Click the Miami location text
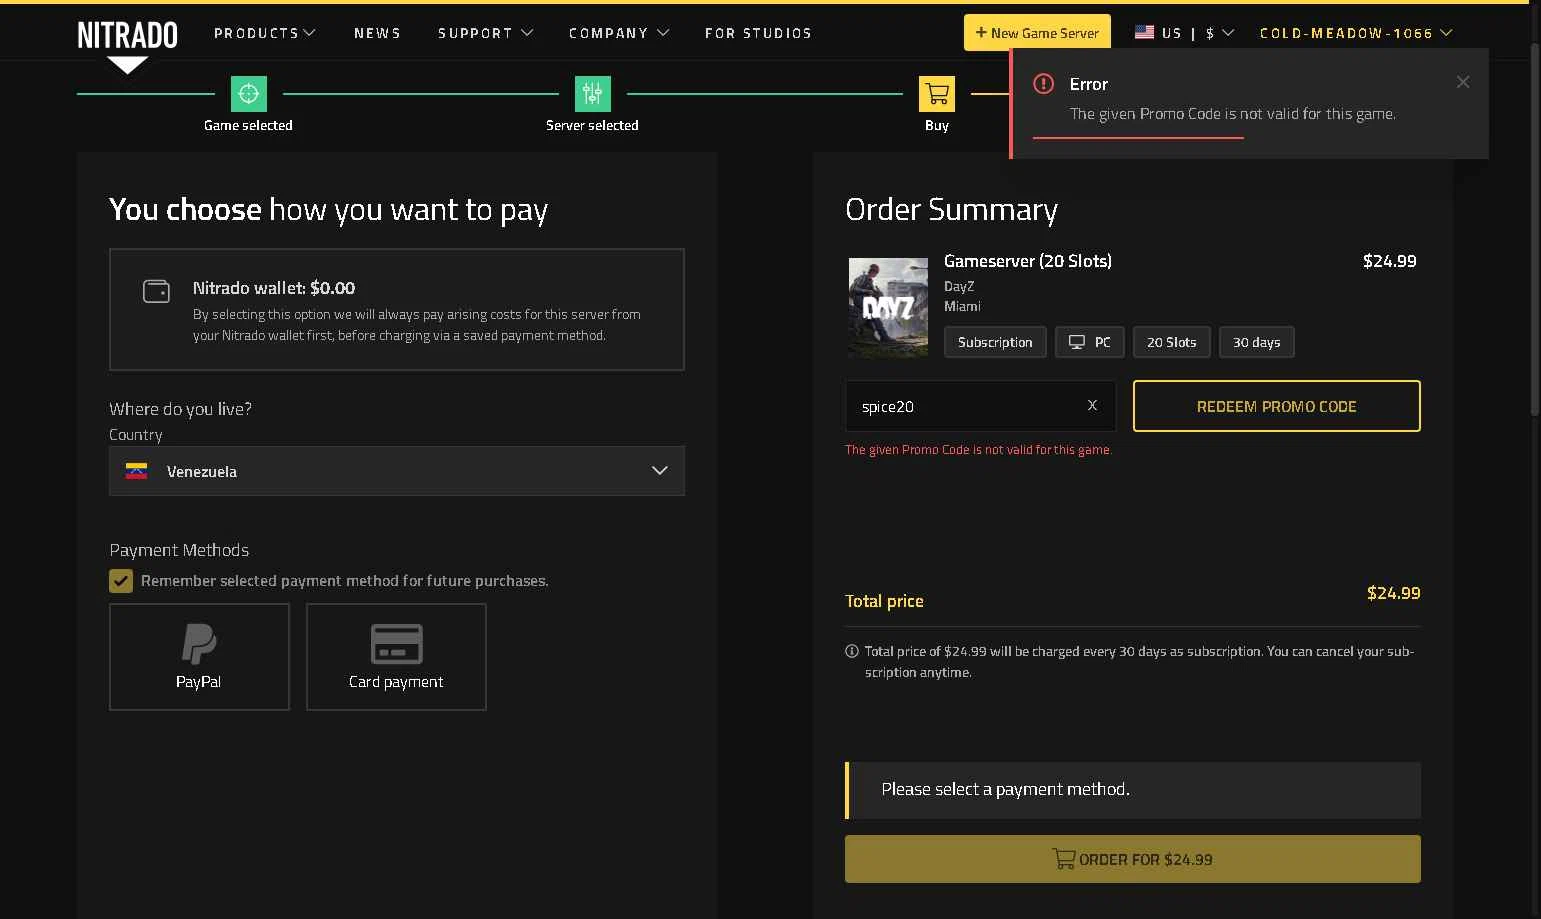The height and width of the screenshot is (919, 1541). point(962,306)
